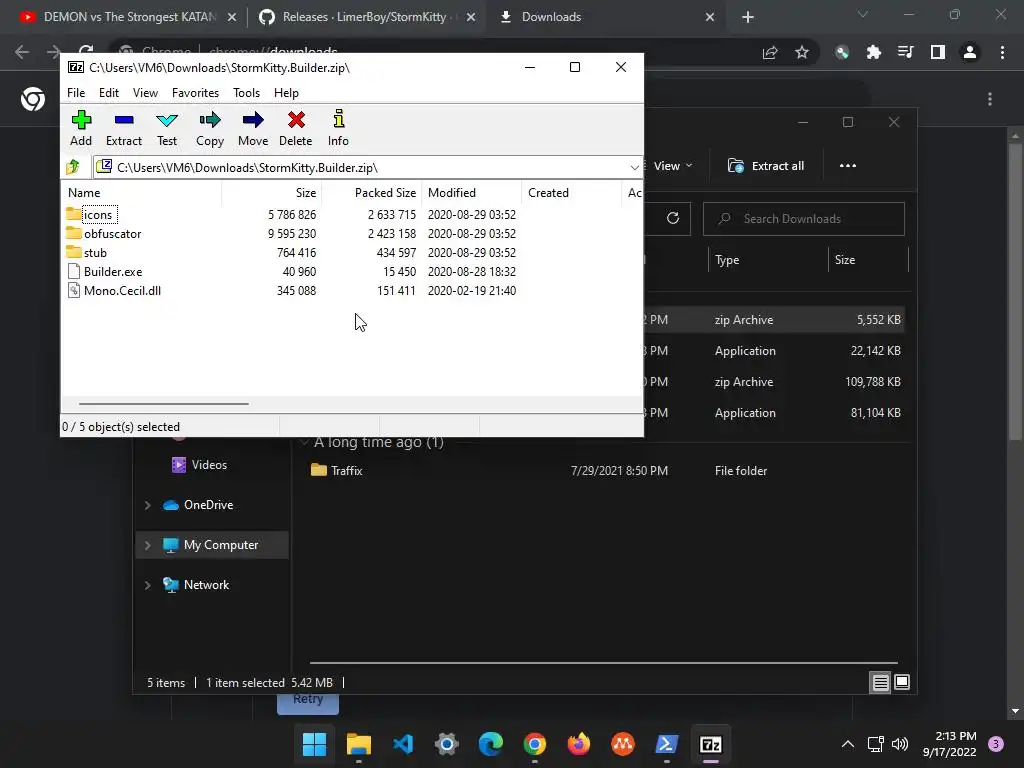Open the Windows Start menu

point(314,744)
